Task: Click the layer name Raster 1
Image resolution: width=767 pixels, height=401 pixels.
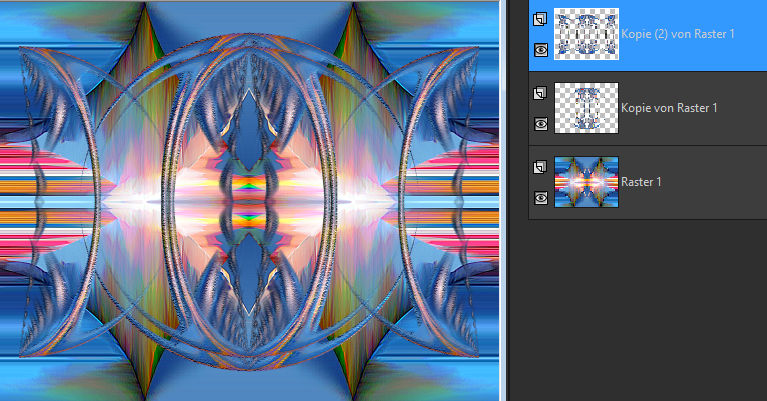Action: click(641, 182)
